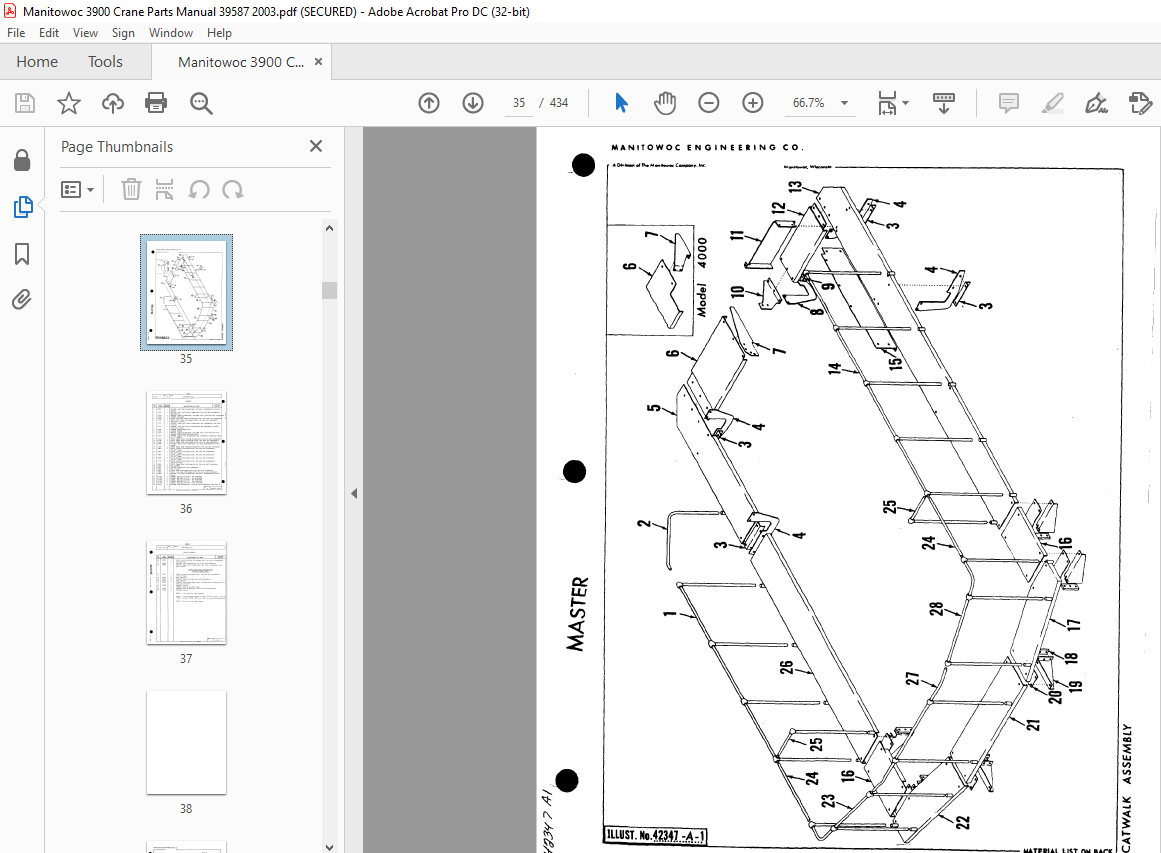Open the Window menu
The width and height of the screenshot is (1161, 853).
tap(170, 33)
